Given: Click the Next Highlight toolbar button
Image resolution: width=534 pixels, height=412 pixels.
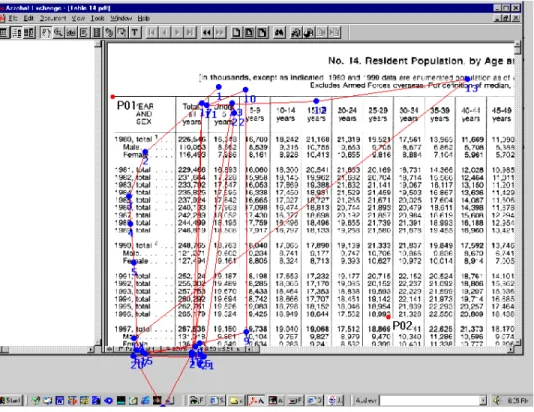Looking at the screenshot, I should coord(334,33).
